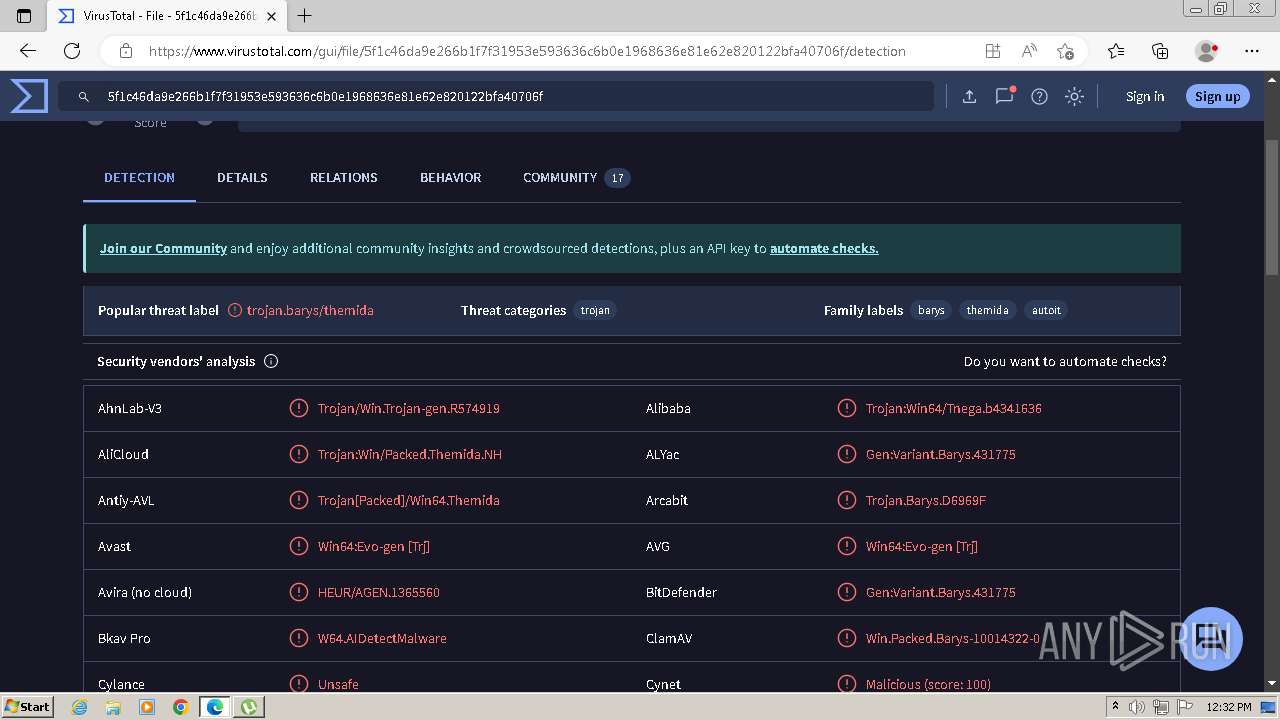Select the trojan threat category tag
This screenshot has width=1280, height=720.
[x=595, y=310]
